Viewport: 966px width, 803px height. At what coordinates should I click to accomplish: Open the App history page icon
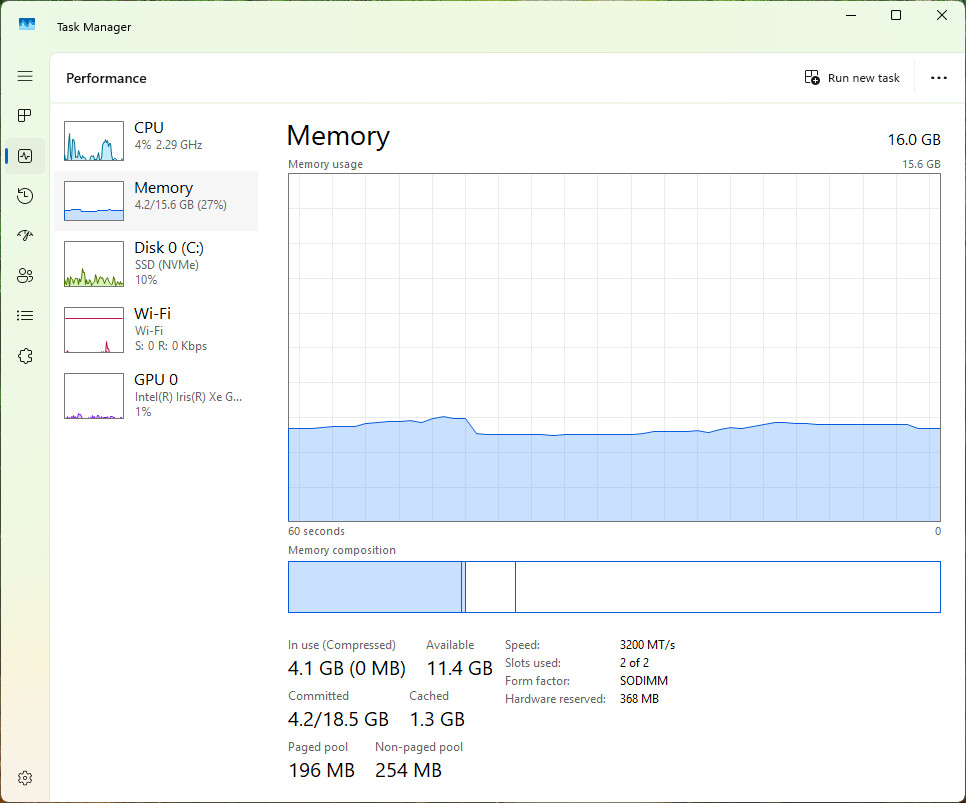[25, 196]
